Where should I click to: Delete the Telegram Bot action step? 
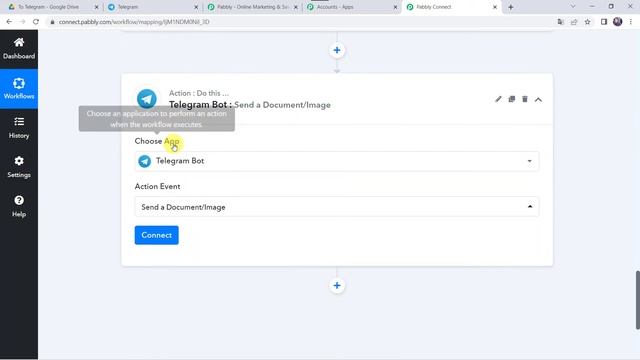[525, 99]
